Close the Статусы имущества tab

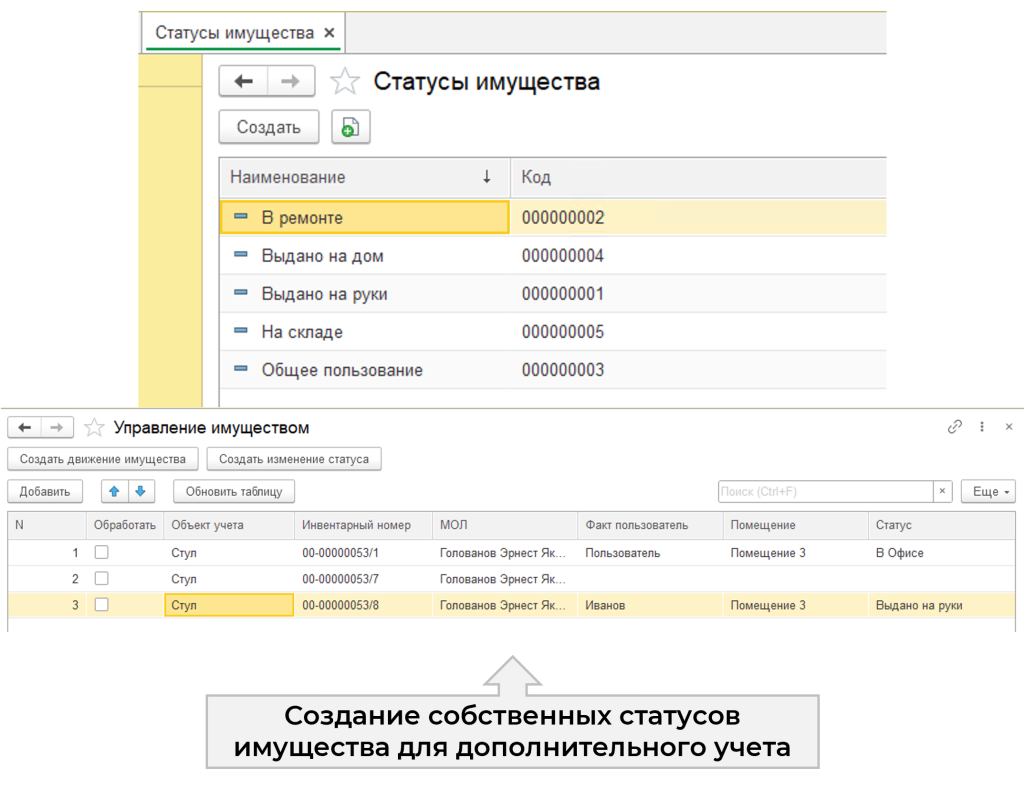pos(330,33)
